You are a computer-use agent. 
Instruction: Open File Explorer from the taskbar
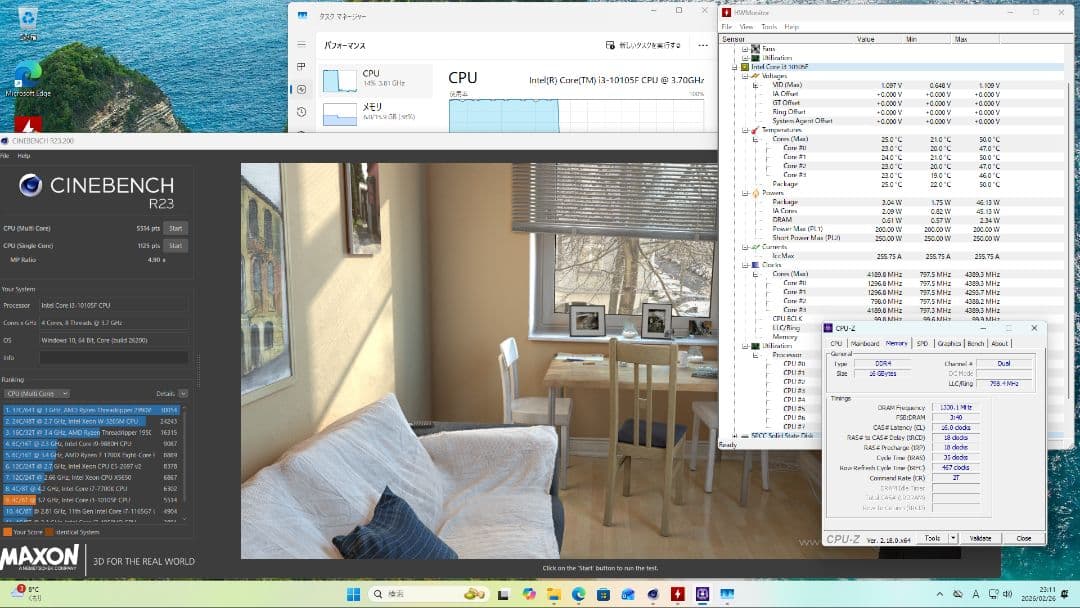click(553, 594)
